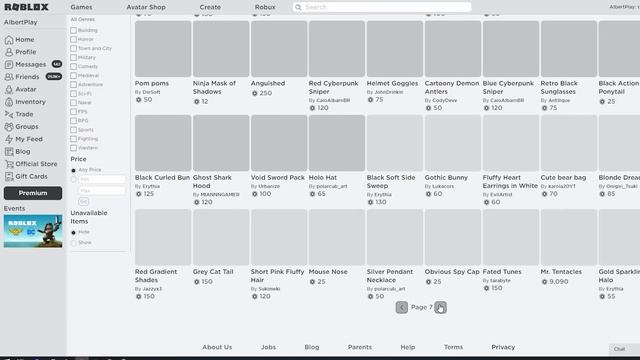Check the Military genre filter
Screen dimensions: 640x360
coord(73,58)
